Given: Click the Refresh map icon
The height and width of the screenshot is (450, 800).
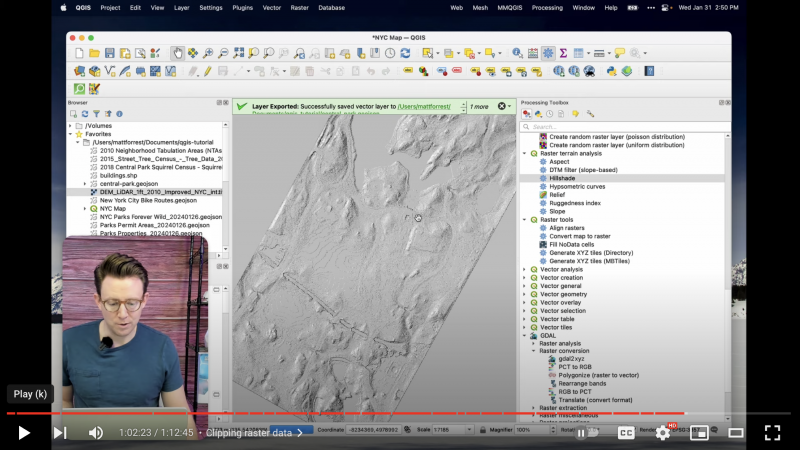Looking at the screenshot, I should (404, 53).
